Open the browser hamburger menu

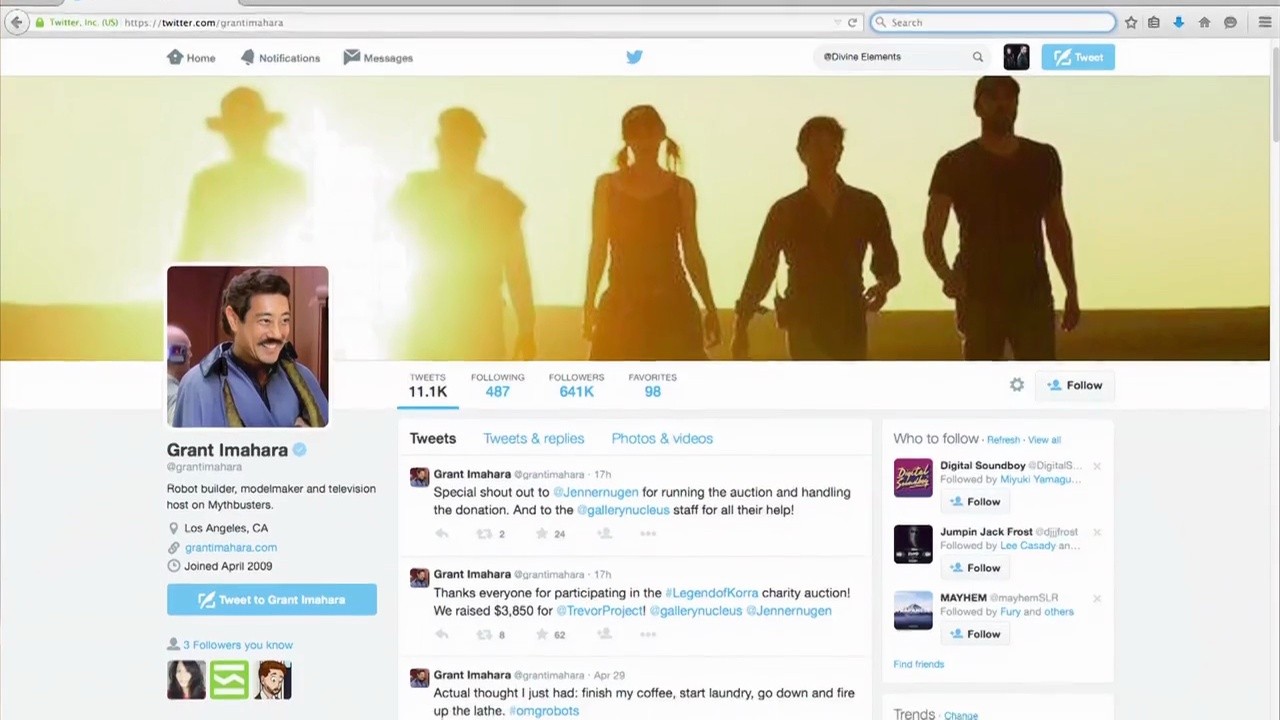[x=1265, y=22]
